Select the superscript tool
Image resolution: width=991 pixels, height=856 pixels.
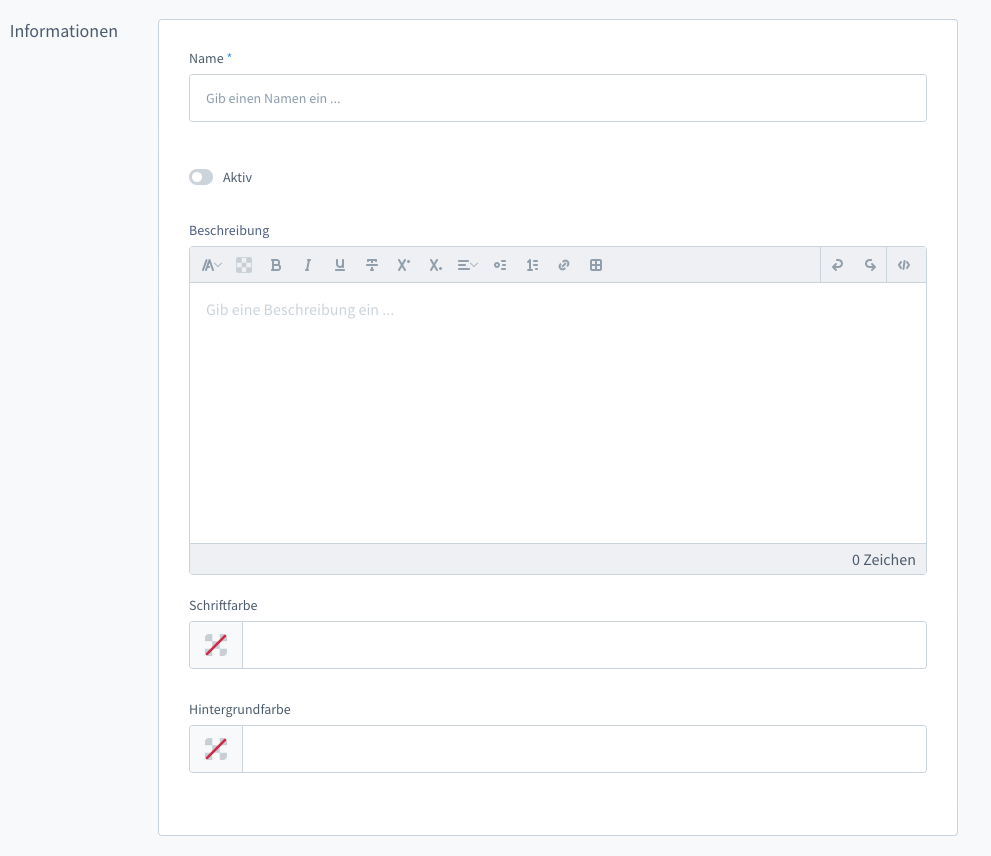[x=404, y=265]
